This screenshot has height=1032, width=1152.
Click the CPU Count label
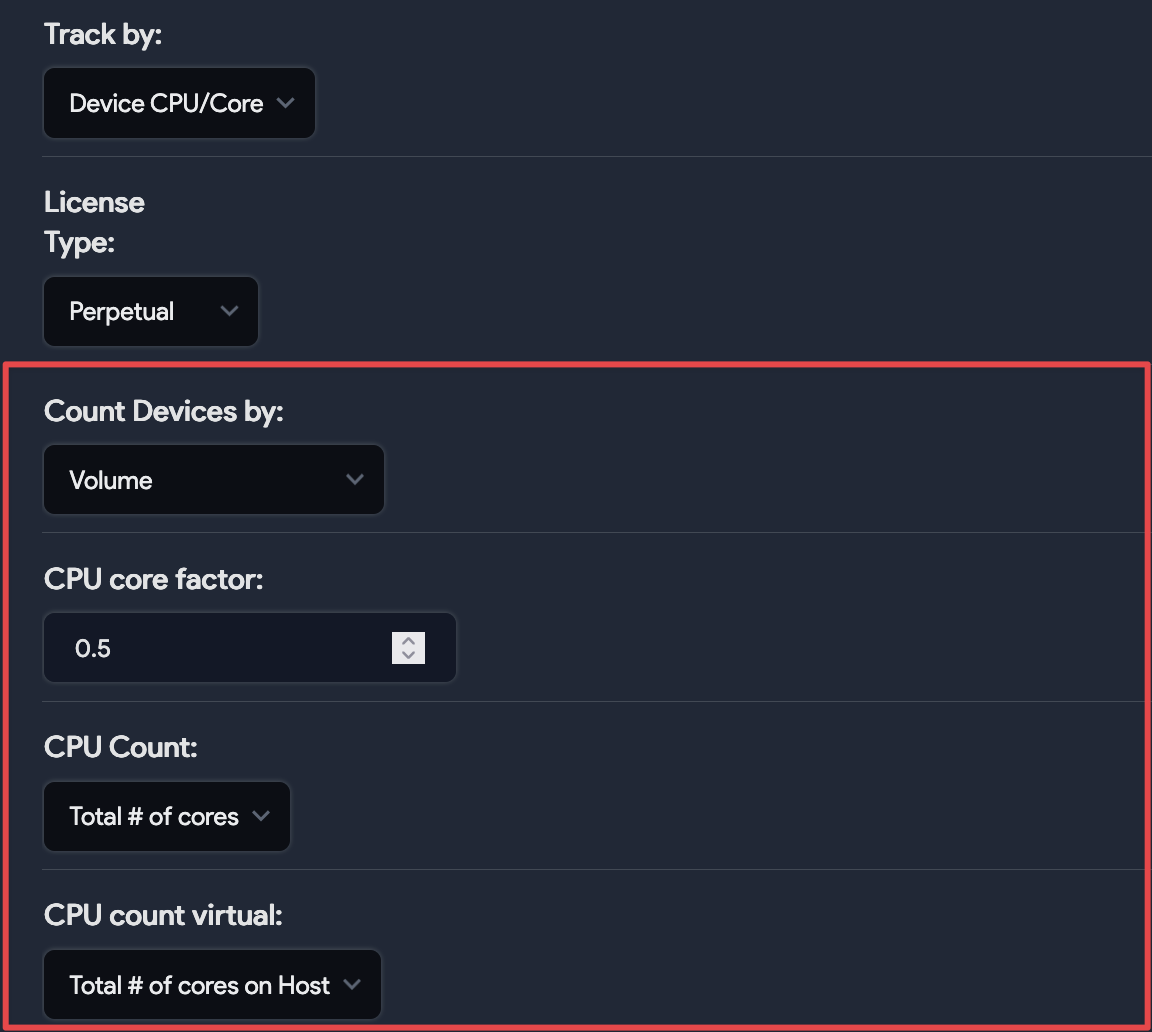[x=120, y=747]
